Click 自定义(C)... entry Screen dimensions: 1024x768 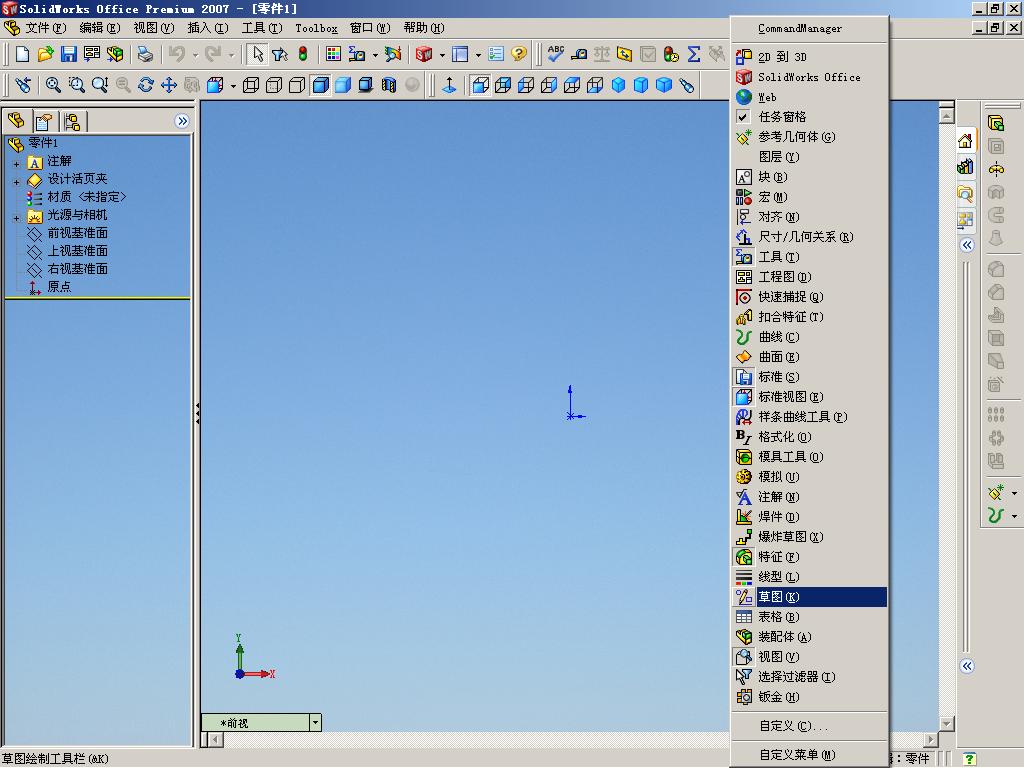point(808,726)
